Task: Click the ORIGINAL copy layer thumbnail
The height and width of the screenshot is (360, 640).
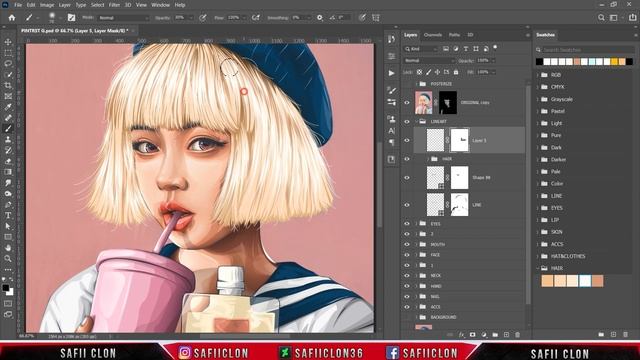Action: coord(423,102)
